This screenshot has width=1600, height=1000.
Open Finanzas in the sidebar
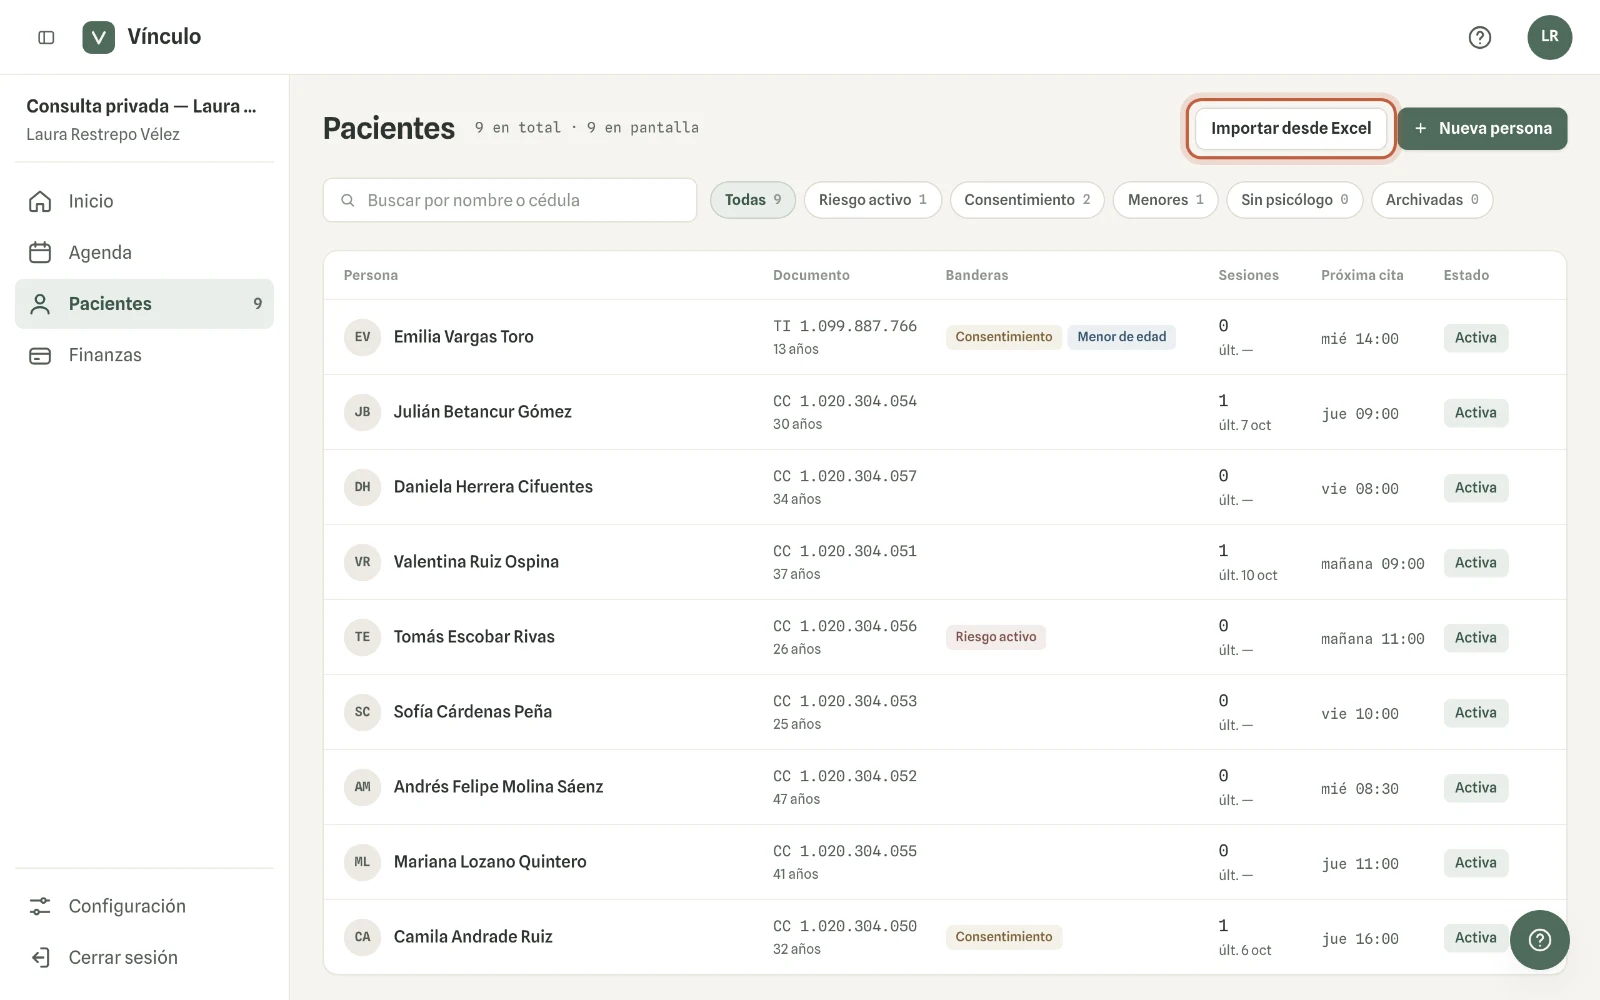[x=144, y=355]
